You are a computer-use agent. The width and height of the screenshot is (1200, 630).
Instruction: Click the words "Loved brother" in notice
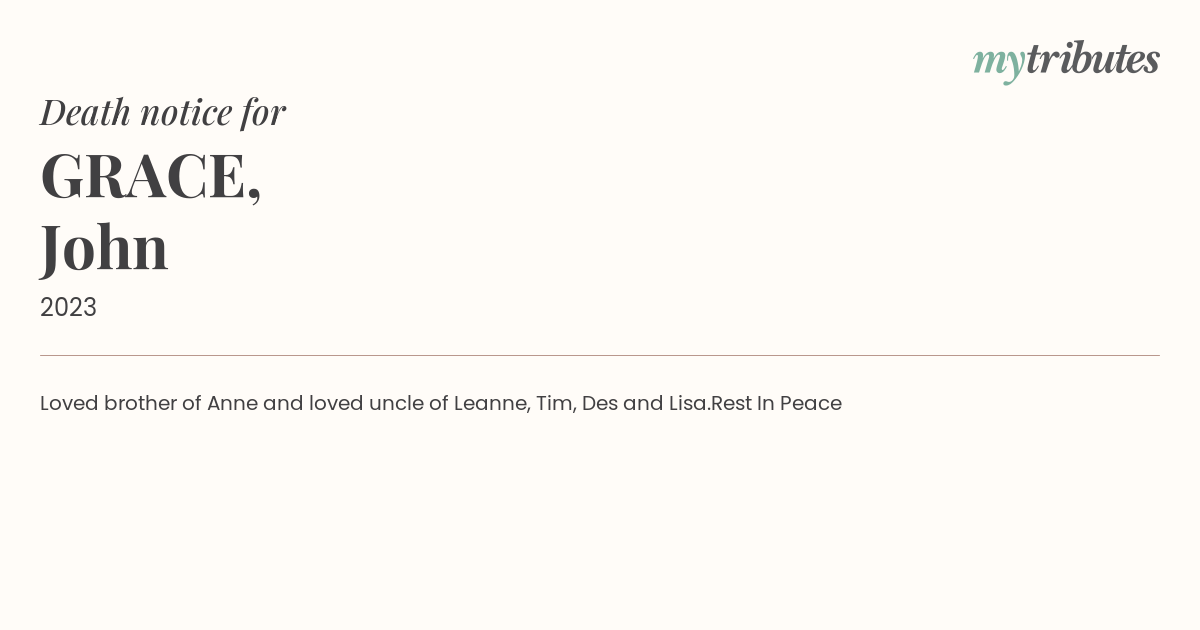coord(108,403)
